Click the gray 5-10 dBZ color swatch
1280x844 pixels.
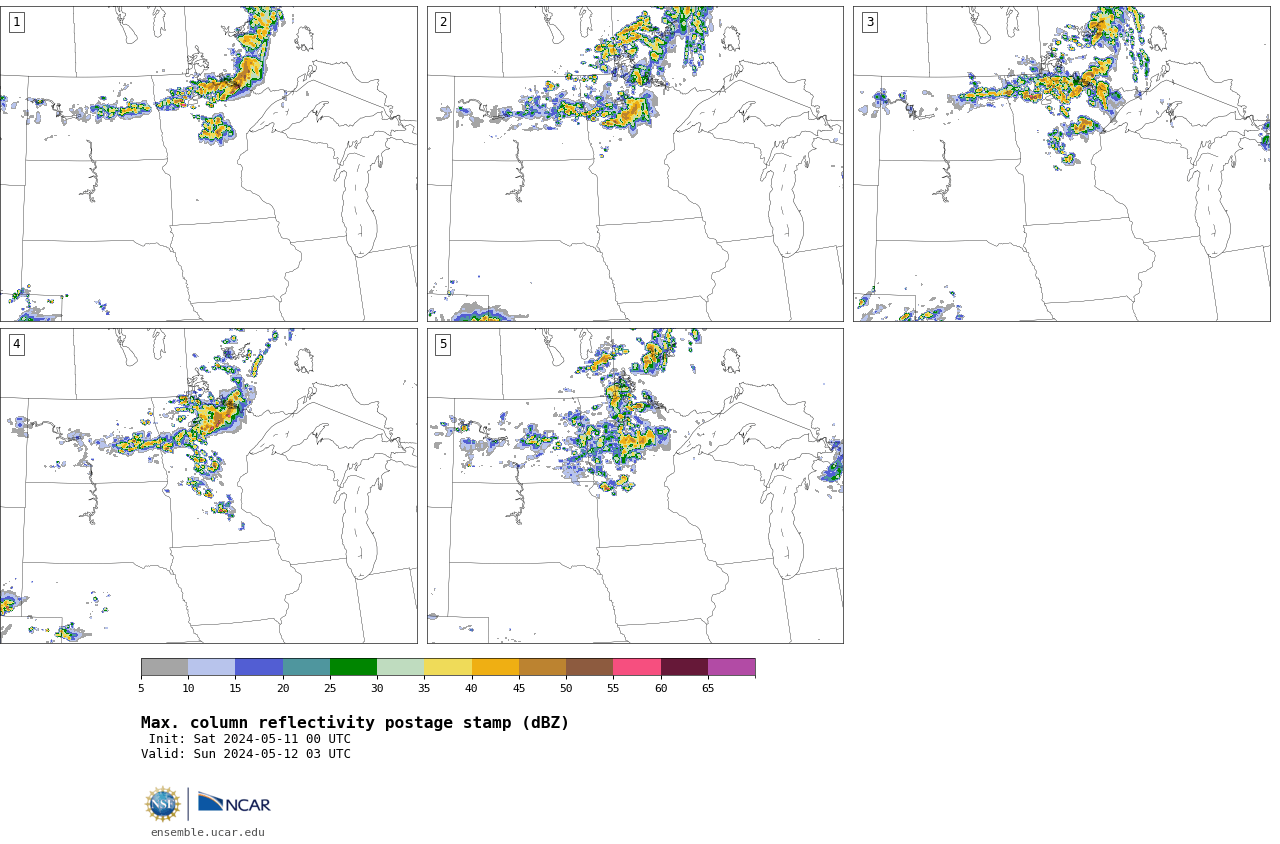point(164,667)
